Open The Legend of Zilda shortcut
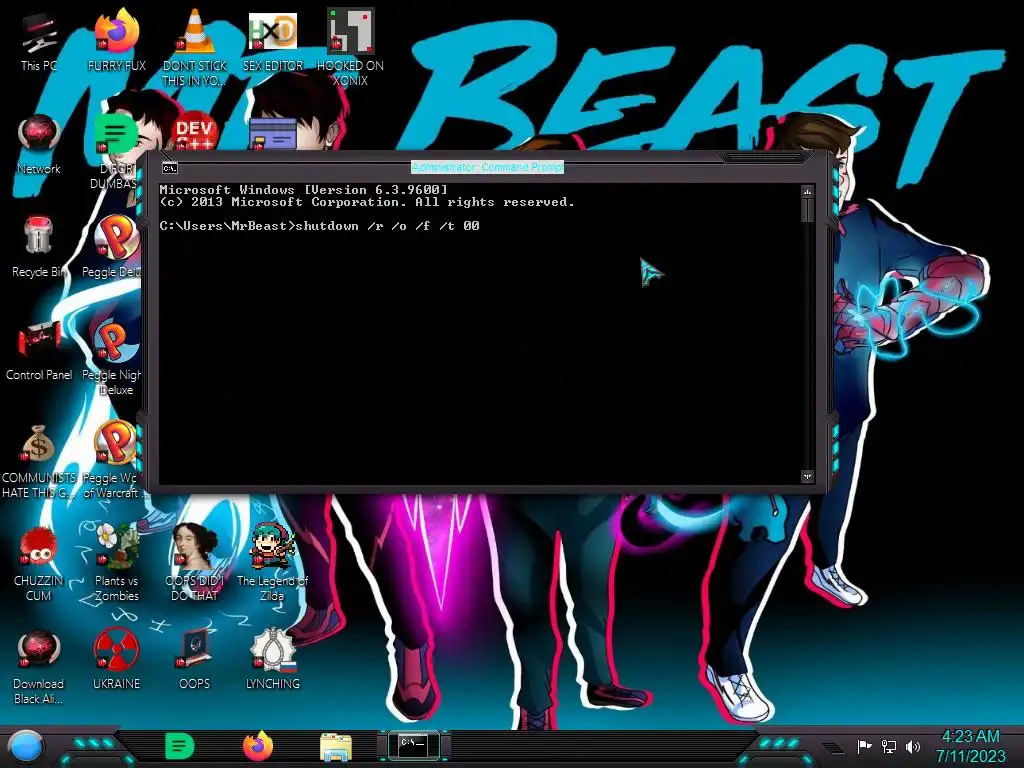Viewport: 1024px width, 768px height. pos(273,562)
